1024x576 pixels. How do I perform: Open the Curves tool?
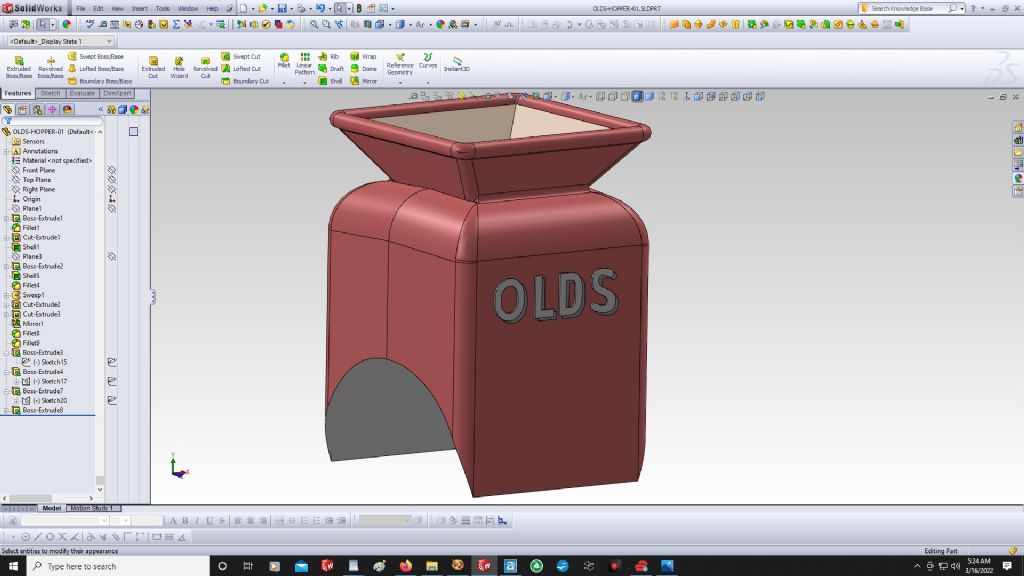click(x=428, y=61)
